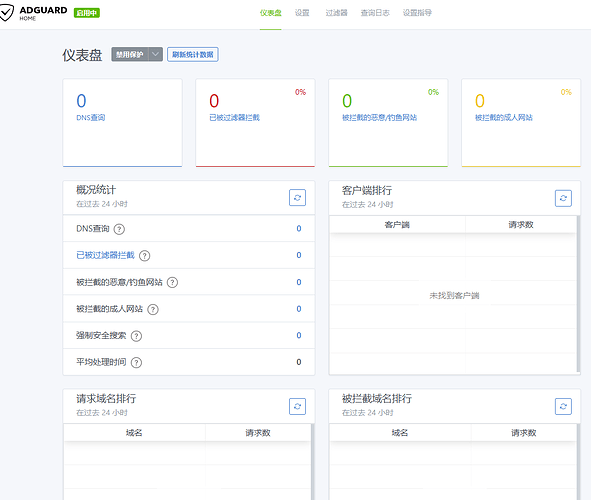Open the 过滤器 menu
This screenshot has height=500, width=591.
(x=336, y=13)
